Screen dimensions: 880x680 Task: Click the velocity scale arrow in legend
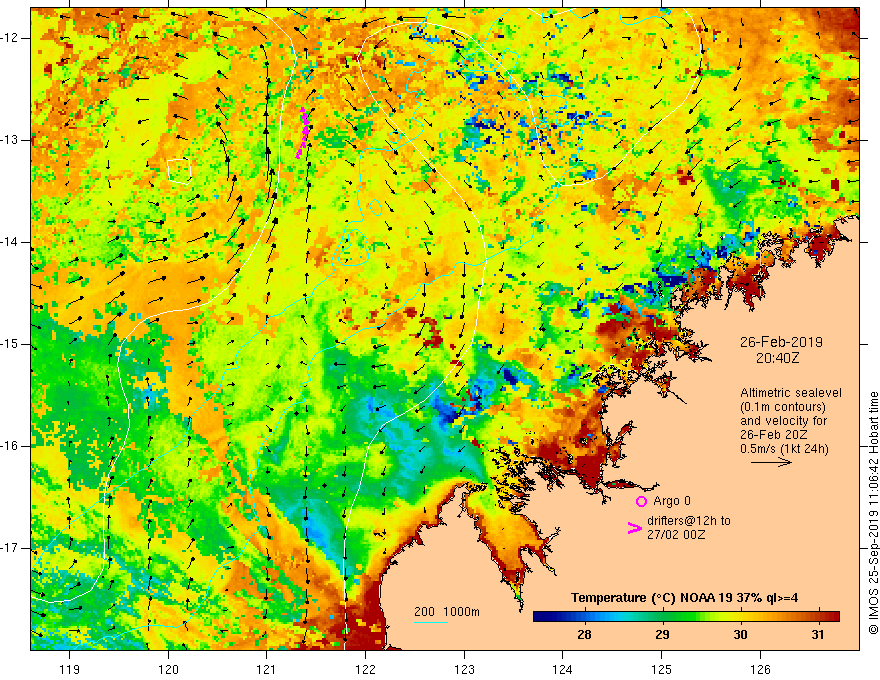(x=771, y=462)
